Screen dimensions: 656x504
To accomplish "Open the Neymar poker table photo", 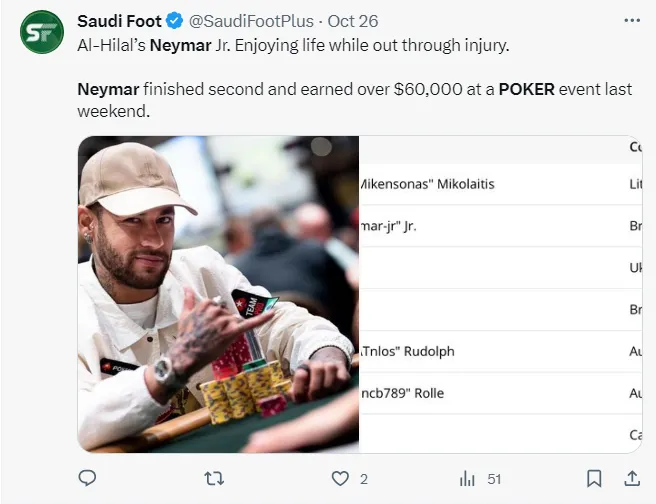I will click(218, 294).
